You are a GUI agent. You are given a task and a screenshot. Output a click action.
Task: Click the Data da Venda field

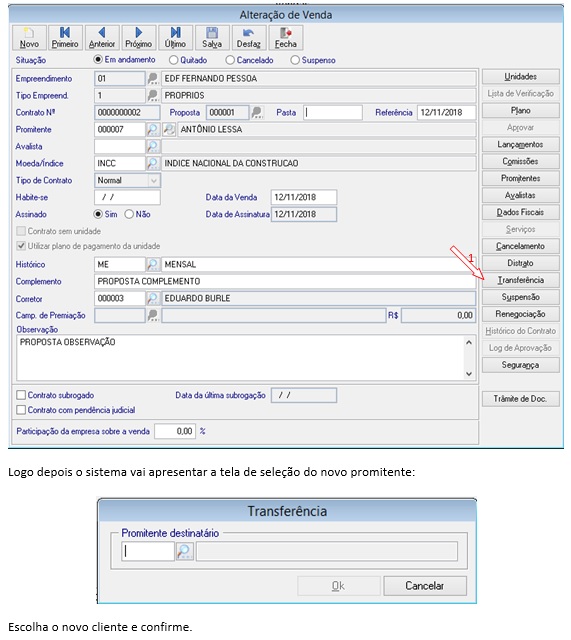304,197
